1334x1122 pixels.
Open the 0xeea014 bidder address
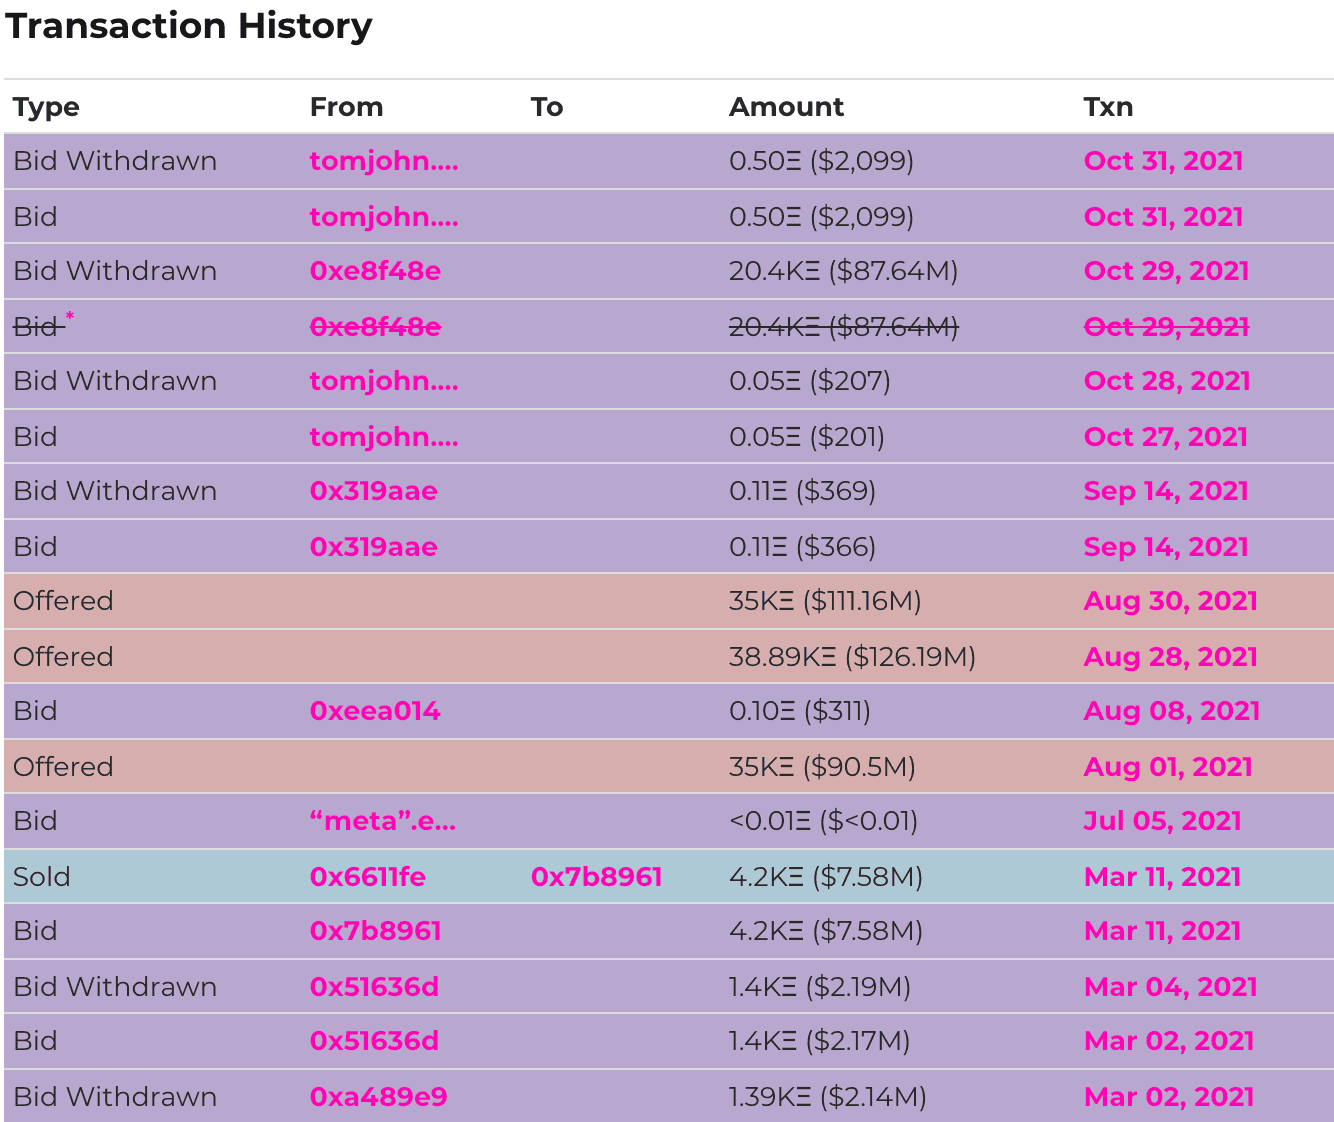[x=375, y=711]
